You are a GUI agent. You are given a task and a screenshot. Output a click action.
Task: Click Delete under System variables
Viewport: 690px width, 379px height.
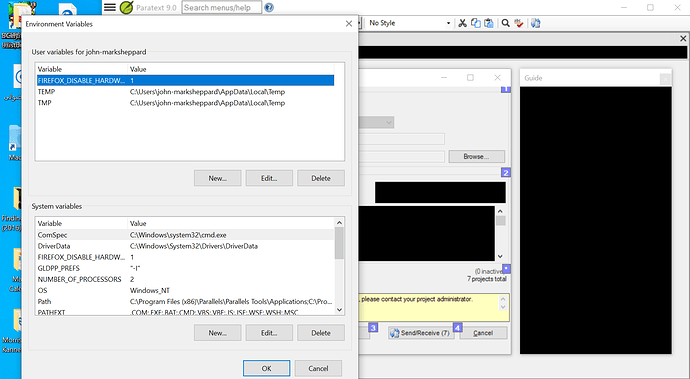tap(321, 333)
